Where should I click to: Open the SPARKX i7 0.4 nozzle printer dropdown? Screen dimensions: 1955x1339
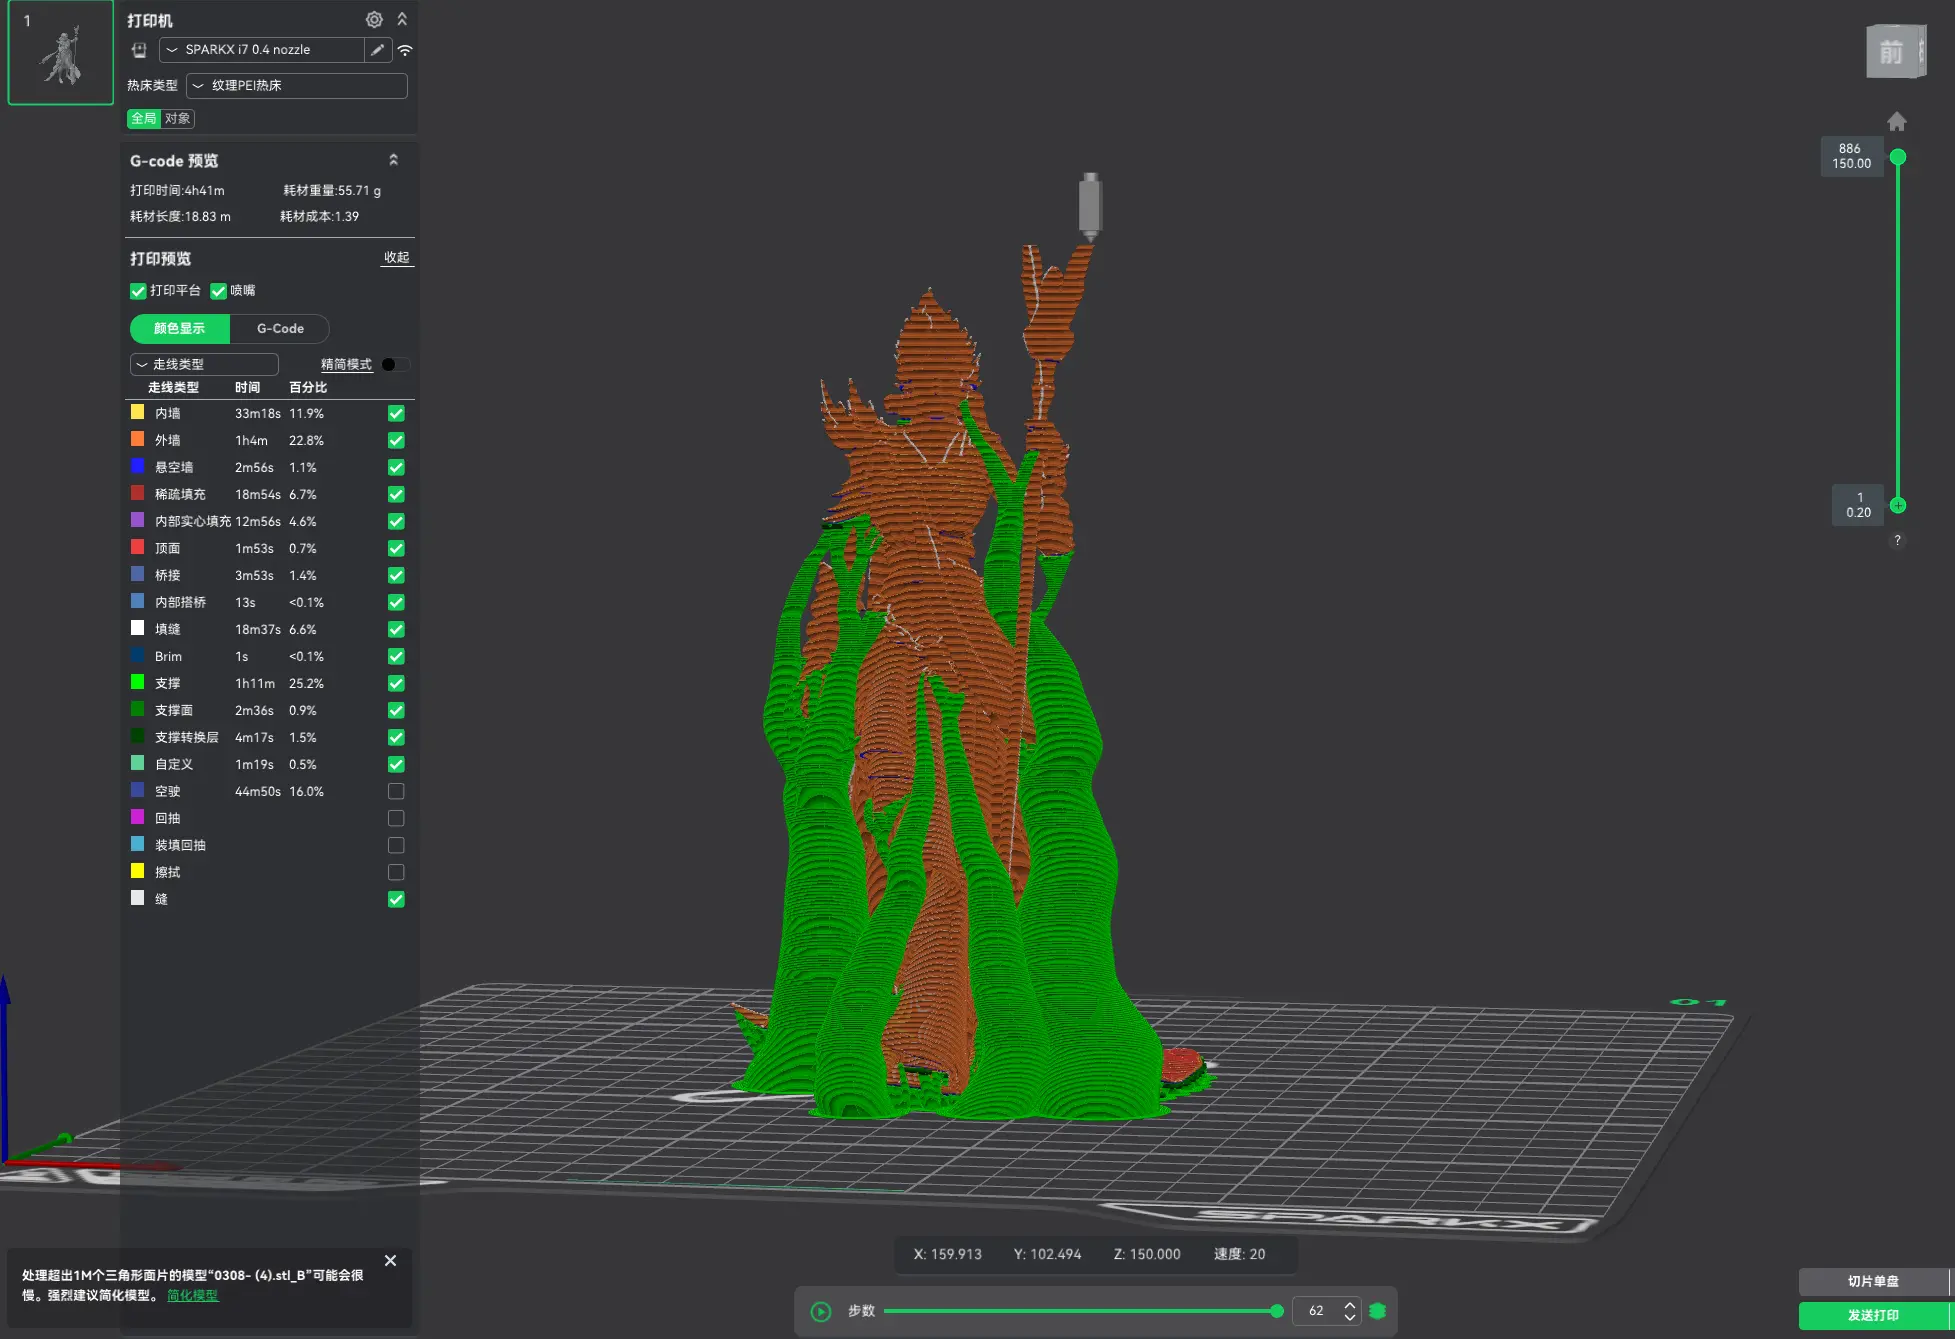point(261,50)
